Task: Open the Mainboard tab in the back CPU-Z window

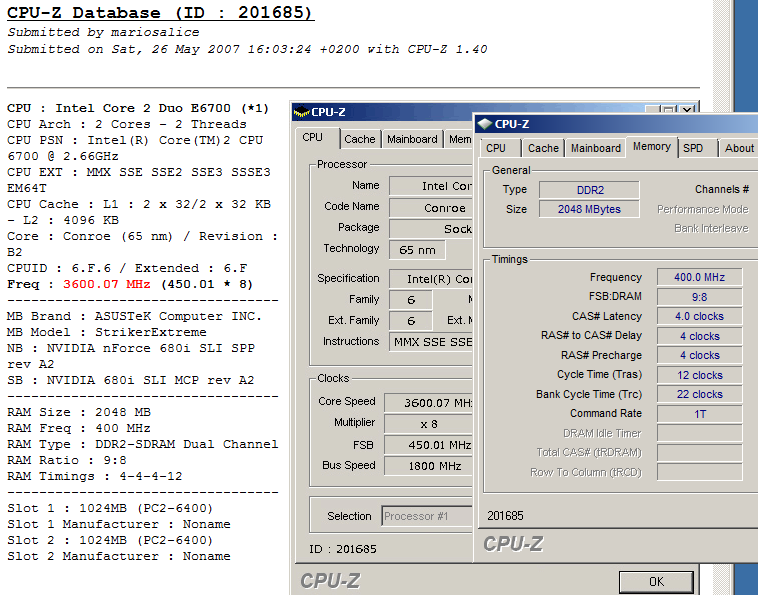Action: [412, 139]
